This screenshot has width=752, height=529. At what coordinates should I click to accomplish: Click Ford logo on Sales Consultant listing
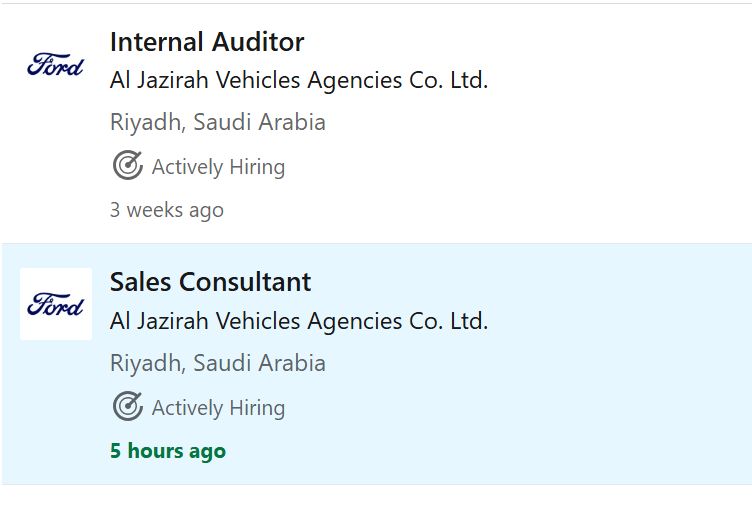[56, 304]
